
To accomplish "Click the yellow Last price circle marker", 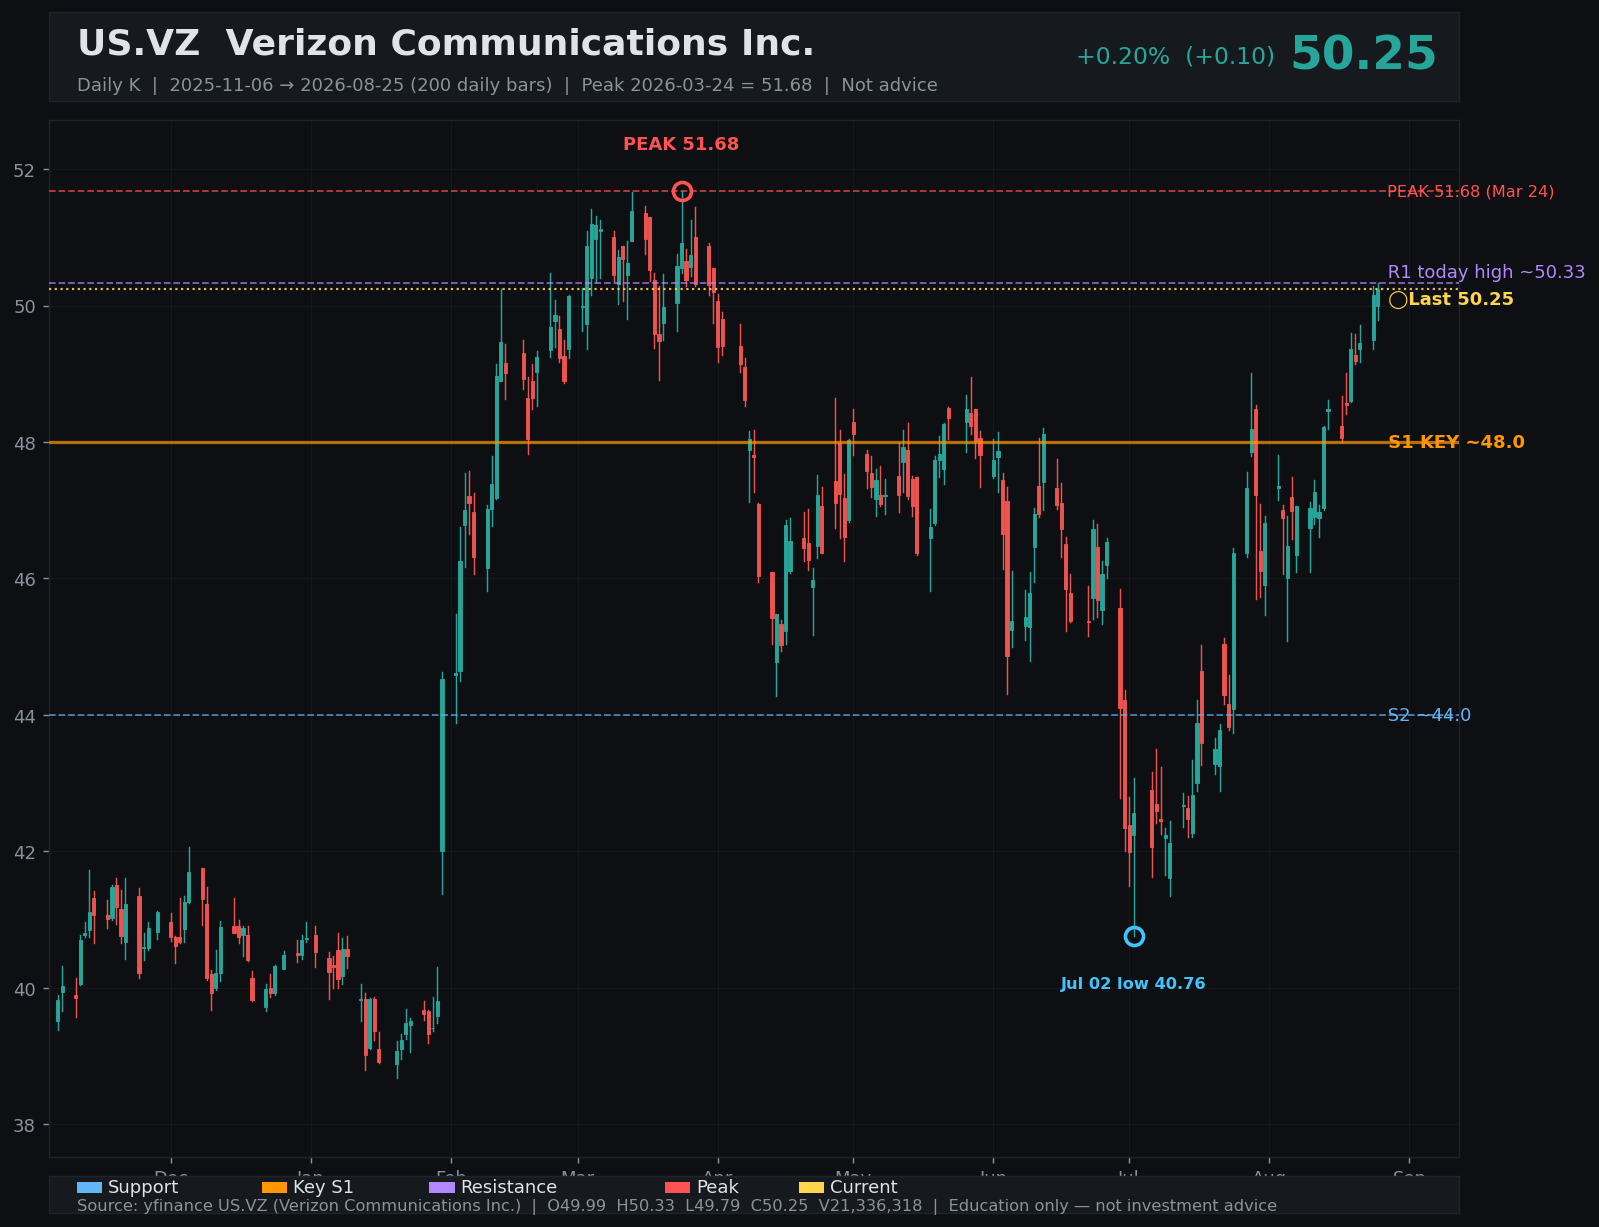I will click(1398, 300).
